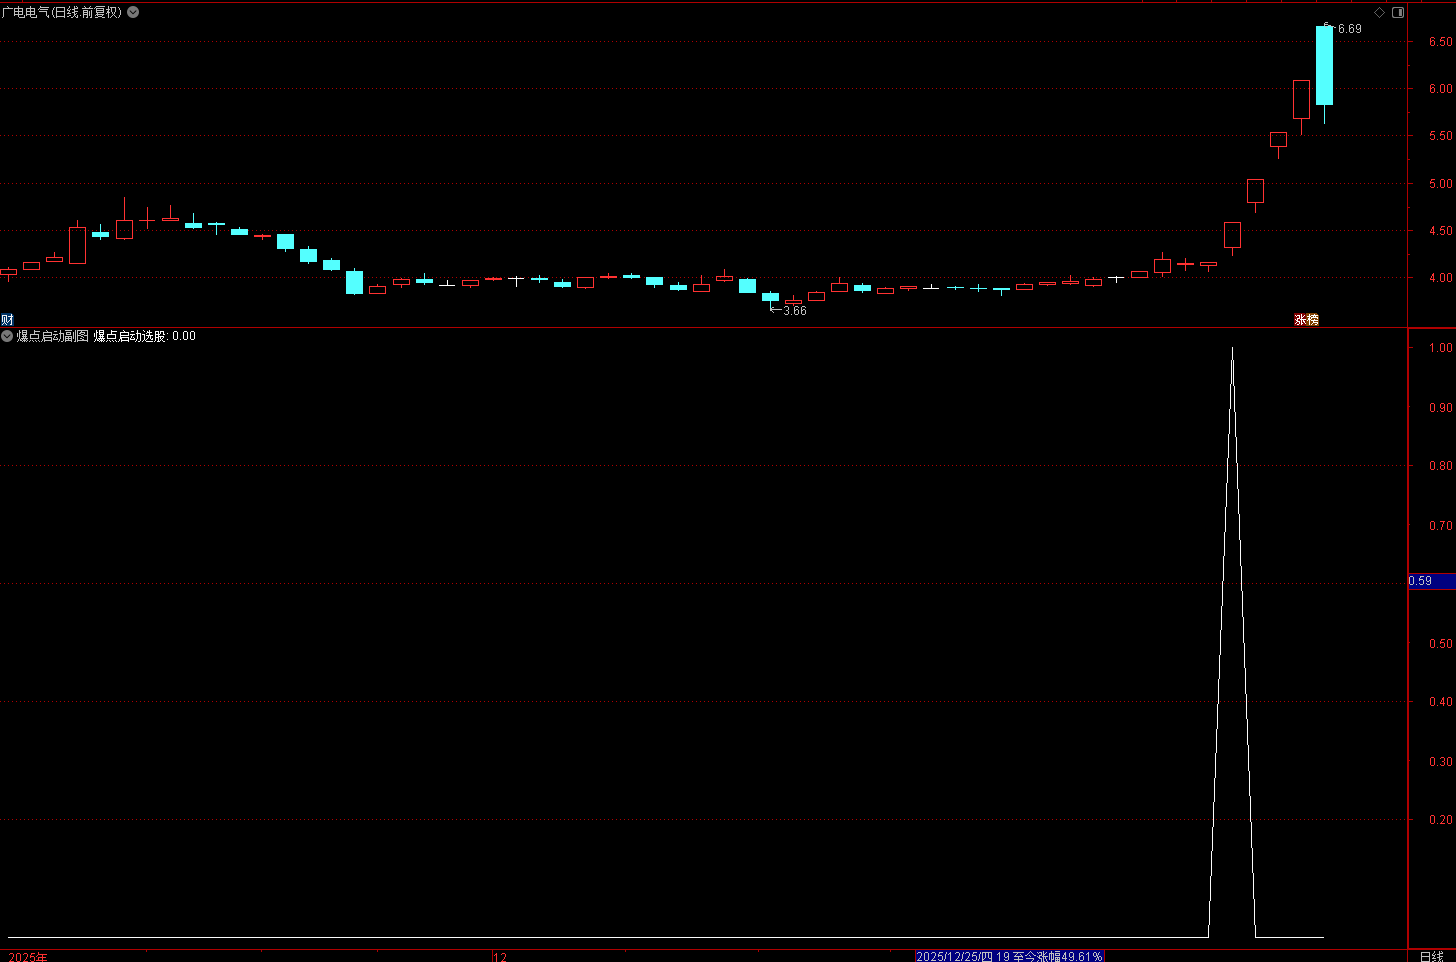Click the 日线 period button at bottom right

1432,956
